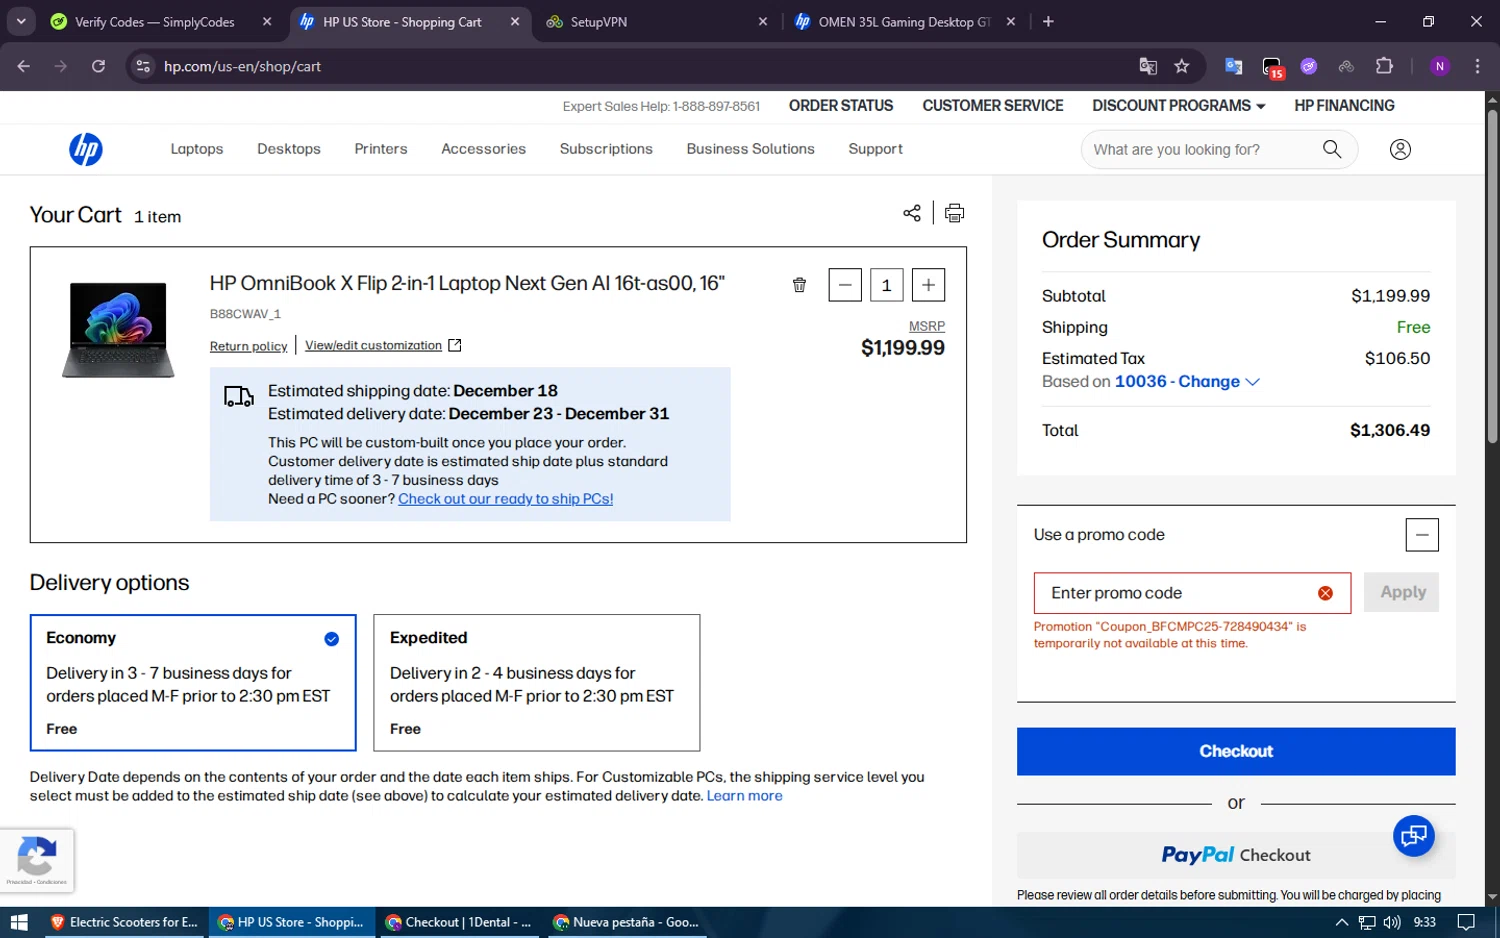Open browser extensions puzzle icon
Image resolution: width=1500 pixels, height=938 pixels.
tap(1384, 66)
